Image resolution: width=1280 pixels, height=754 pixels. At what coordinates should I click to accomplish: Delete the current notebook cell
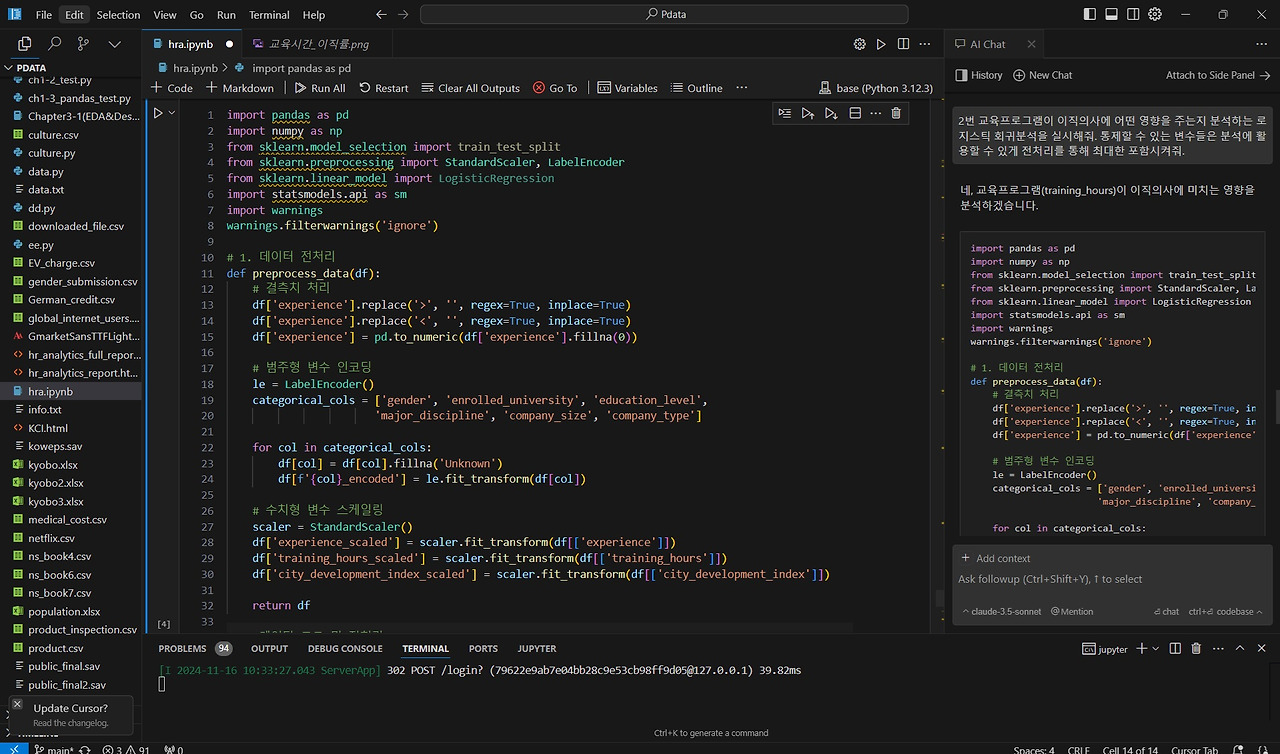pos(896,113)
